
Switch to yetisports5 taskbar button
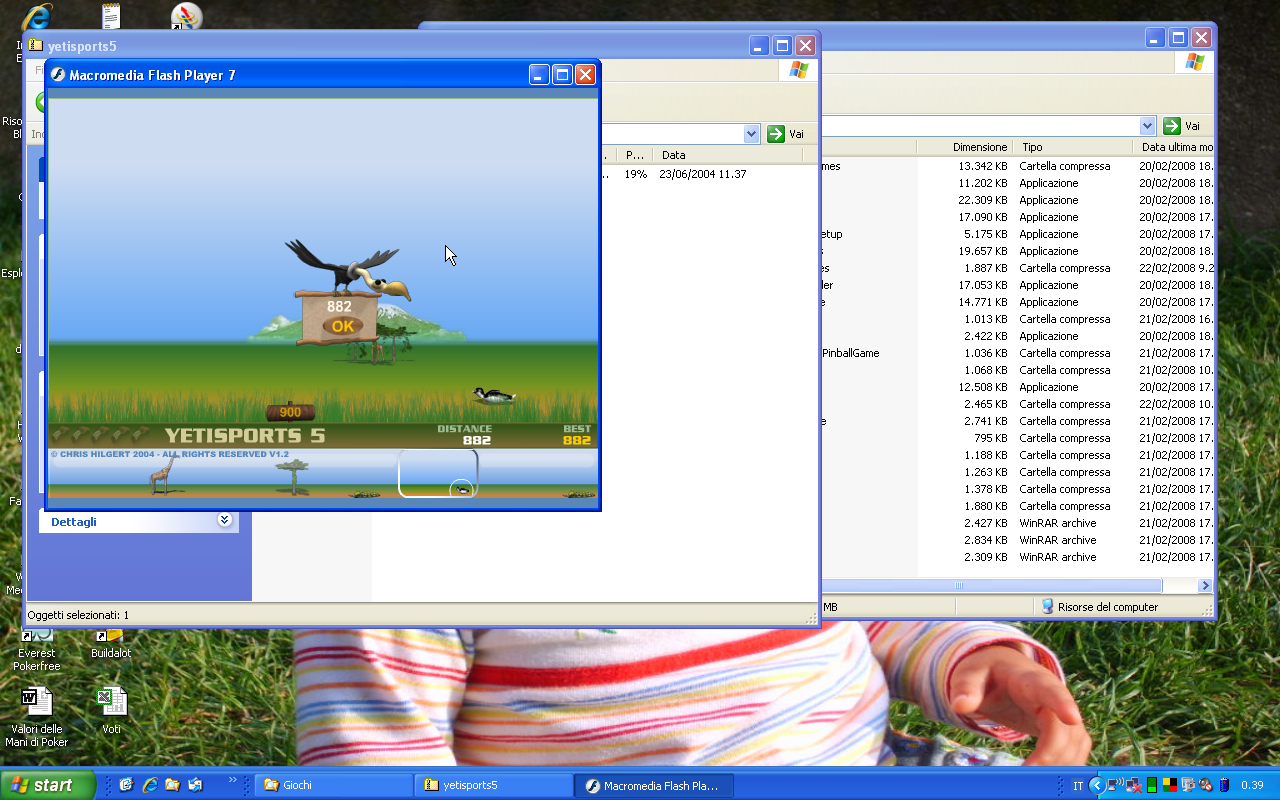(x=494, y=785)
